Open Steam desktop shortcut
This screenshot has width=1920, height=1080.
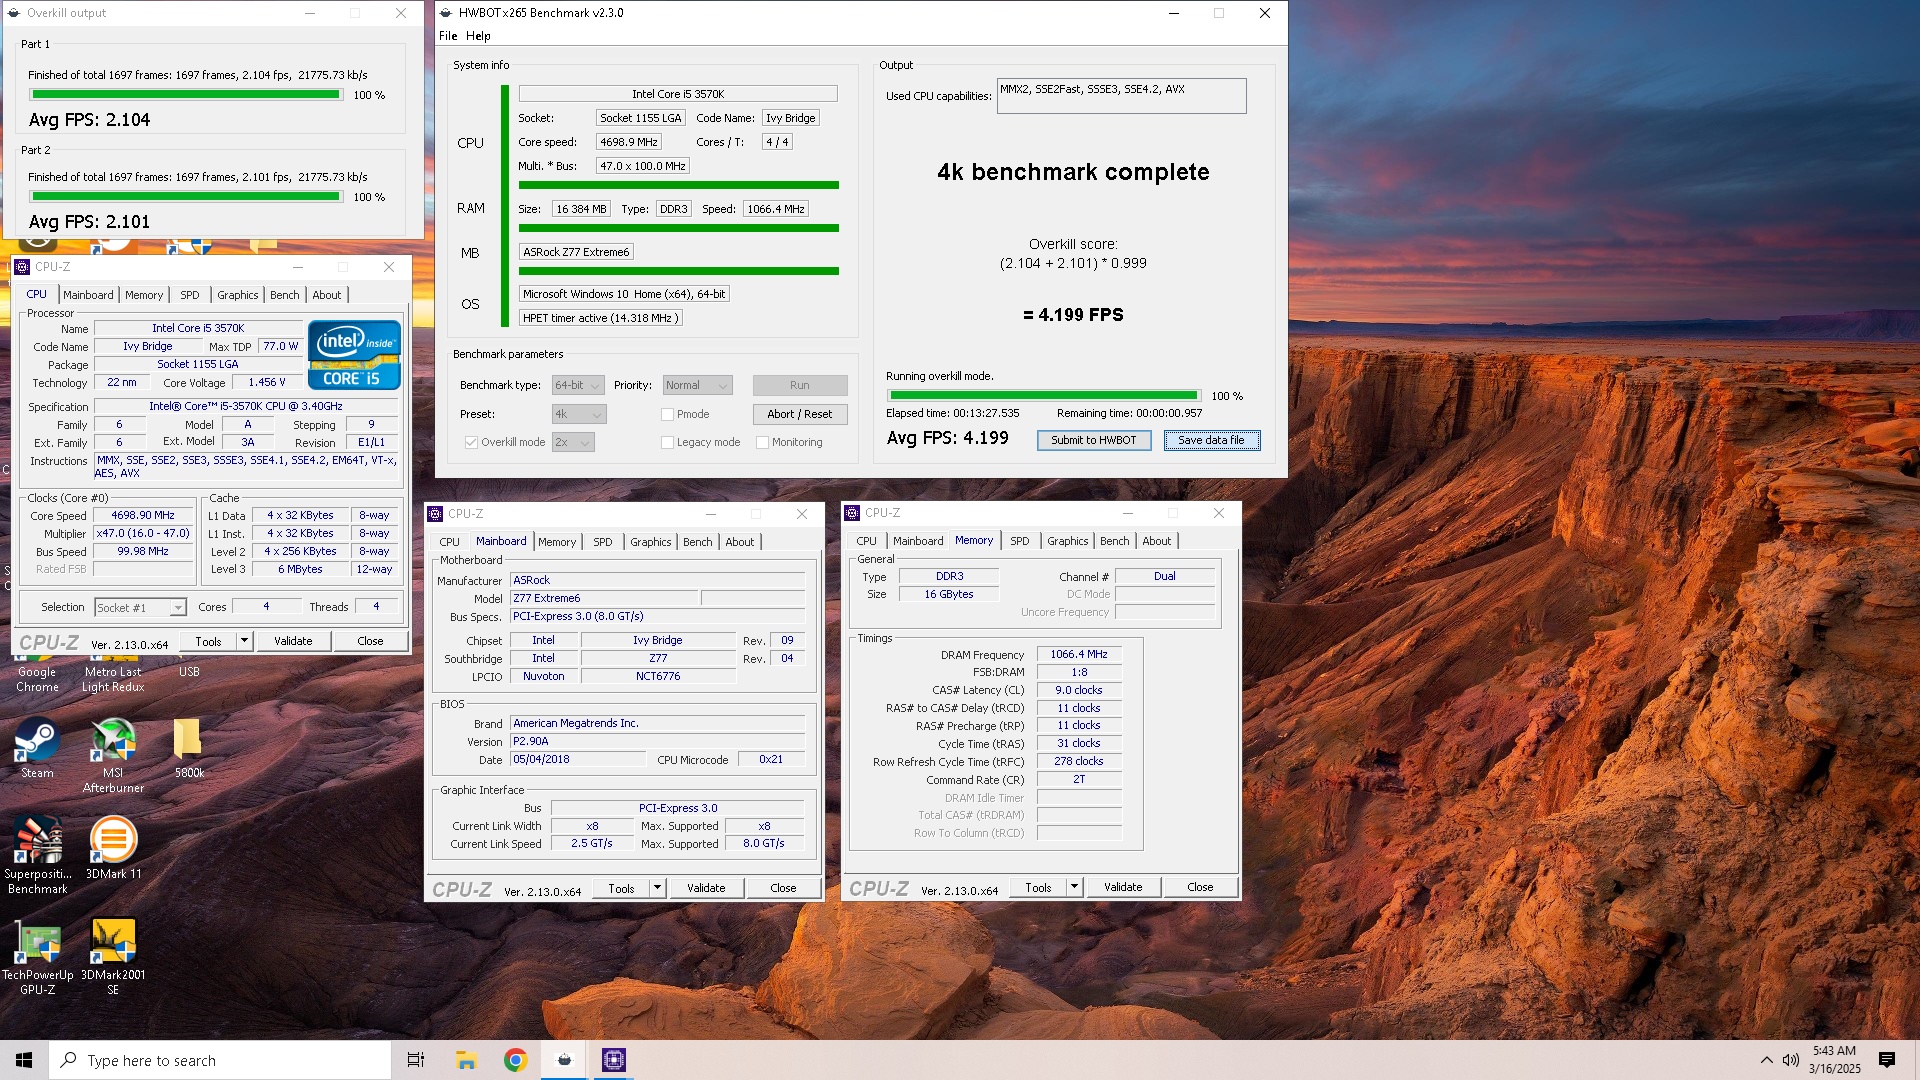[37, 748]
